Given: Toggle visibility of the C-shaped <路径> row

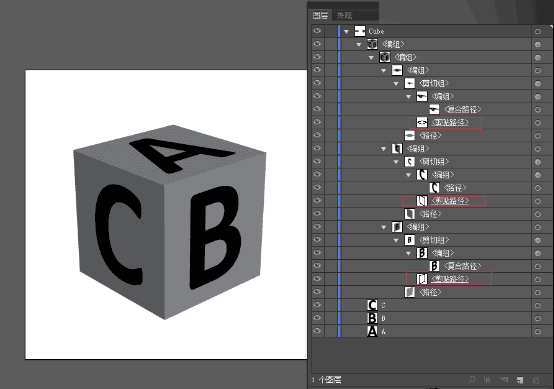Looking at the screenshot, I should click(x=317, y=187).
